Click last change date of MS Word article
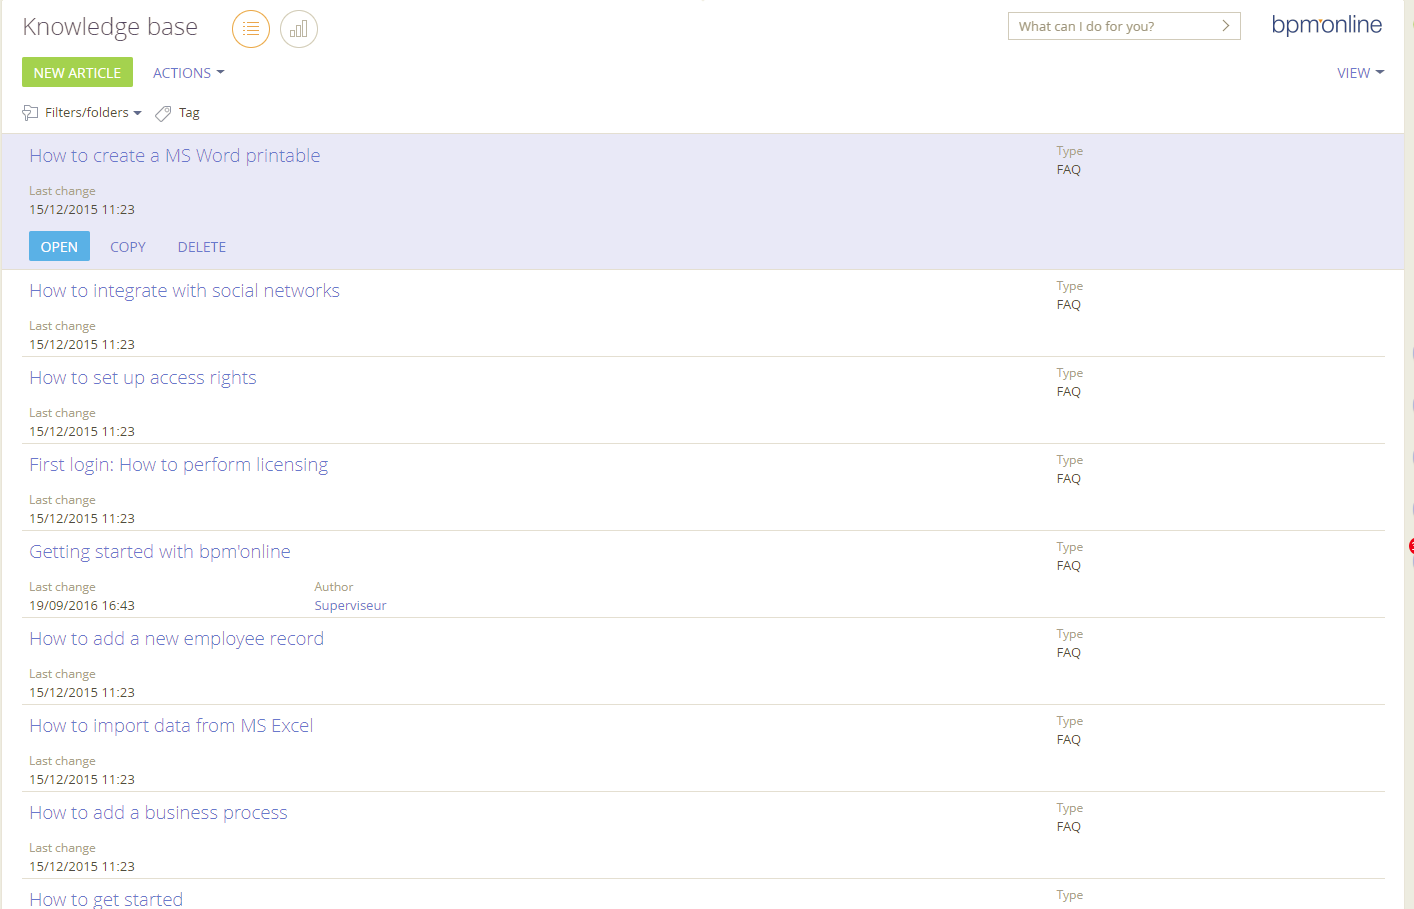Viewport: 1414px width, 909px height. click(82, 210)
